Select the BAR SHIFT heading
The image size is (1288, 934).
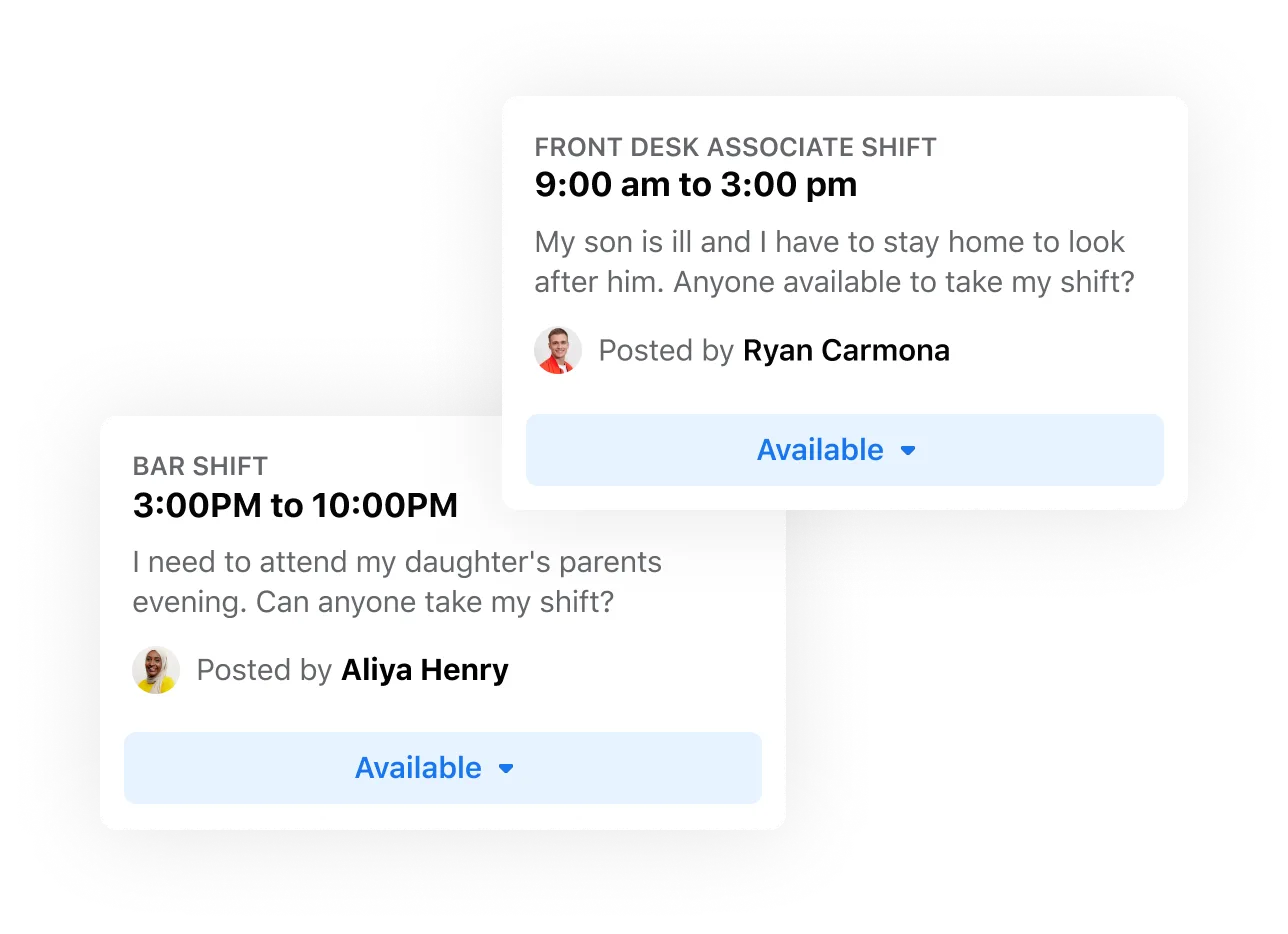[x=200, y=466]
